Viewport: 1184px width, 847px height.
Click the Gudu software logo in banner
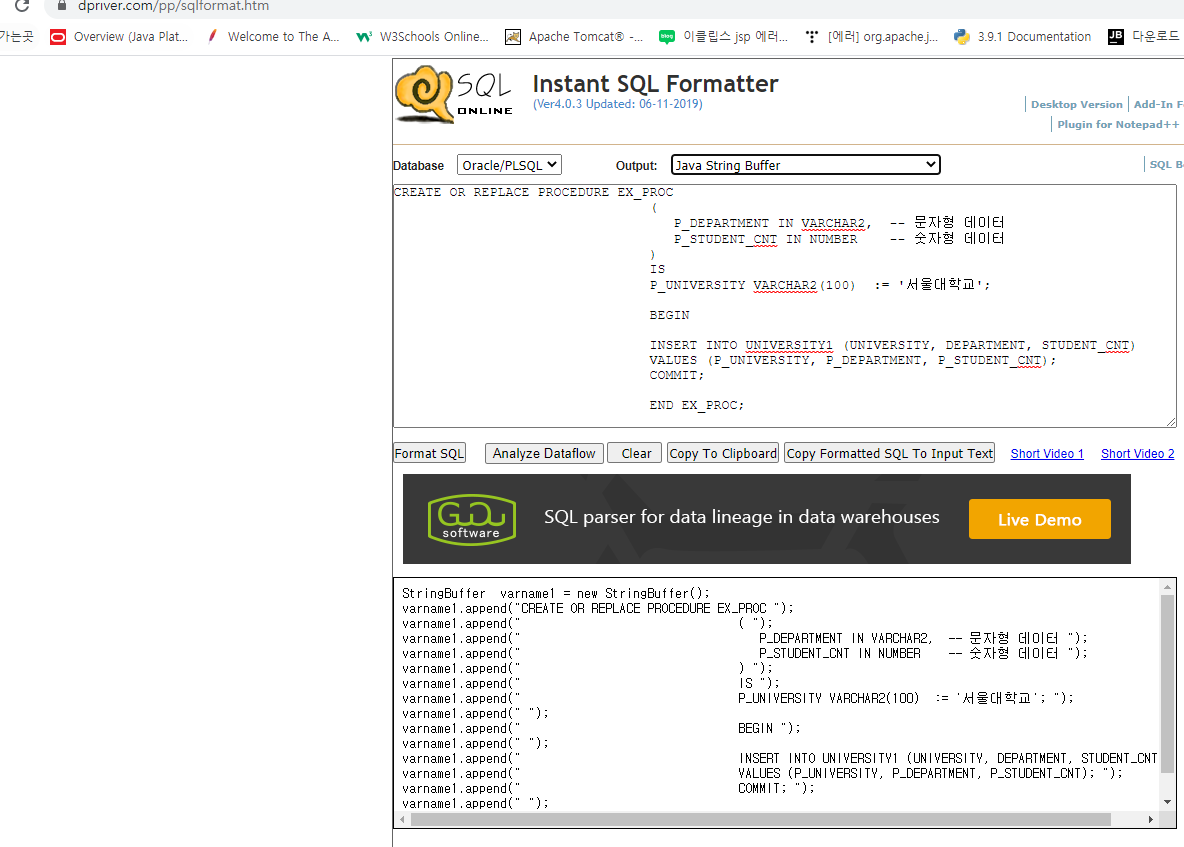click(x=471, y=519)
